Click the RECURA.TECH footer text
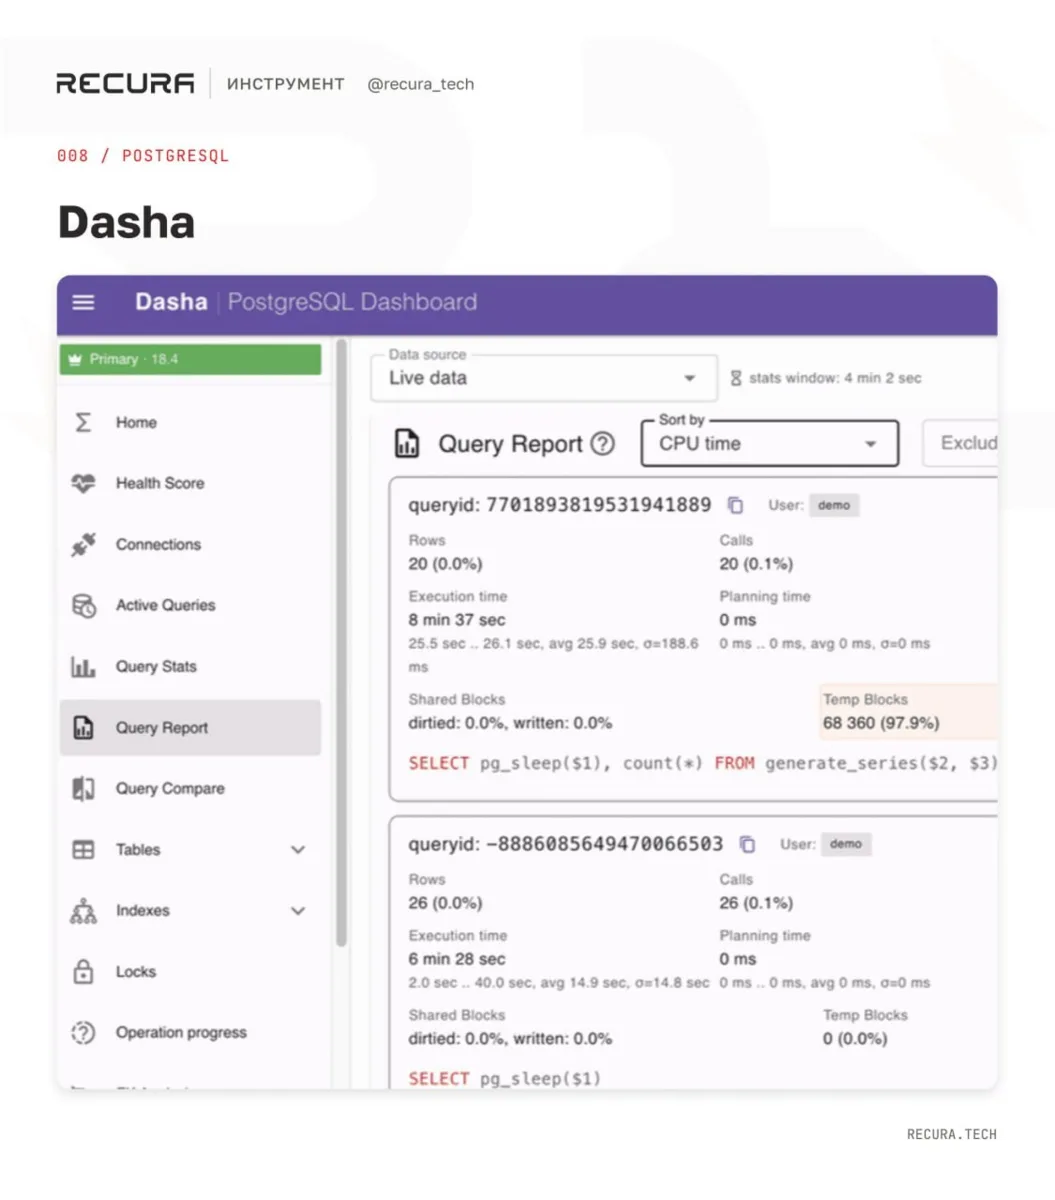The image size is (1055, 1200). pyautogui.click(x=951, y=1134)
